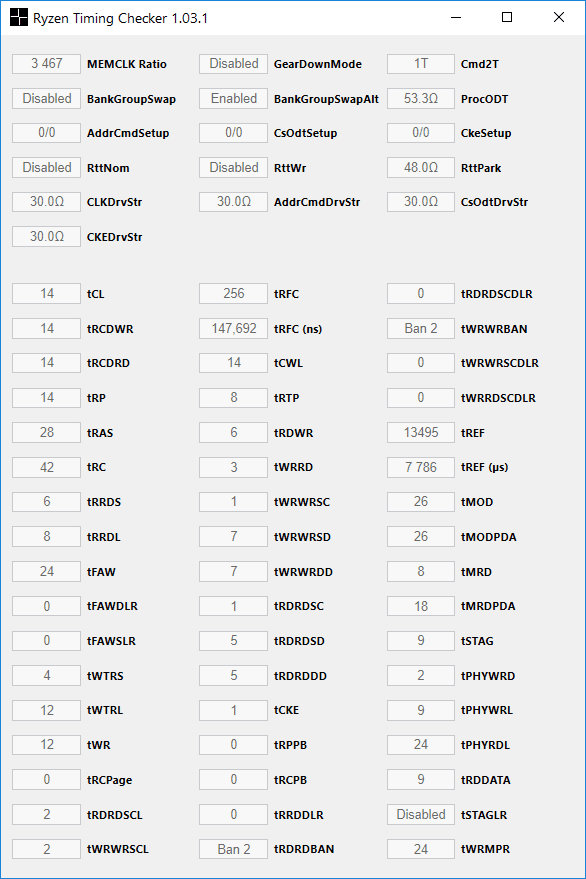Click the tWRWRBAN Ban 2 field
This screenshot has width=586, height=879.
[x=421, y=329]
